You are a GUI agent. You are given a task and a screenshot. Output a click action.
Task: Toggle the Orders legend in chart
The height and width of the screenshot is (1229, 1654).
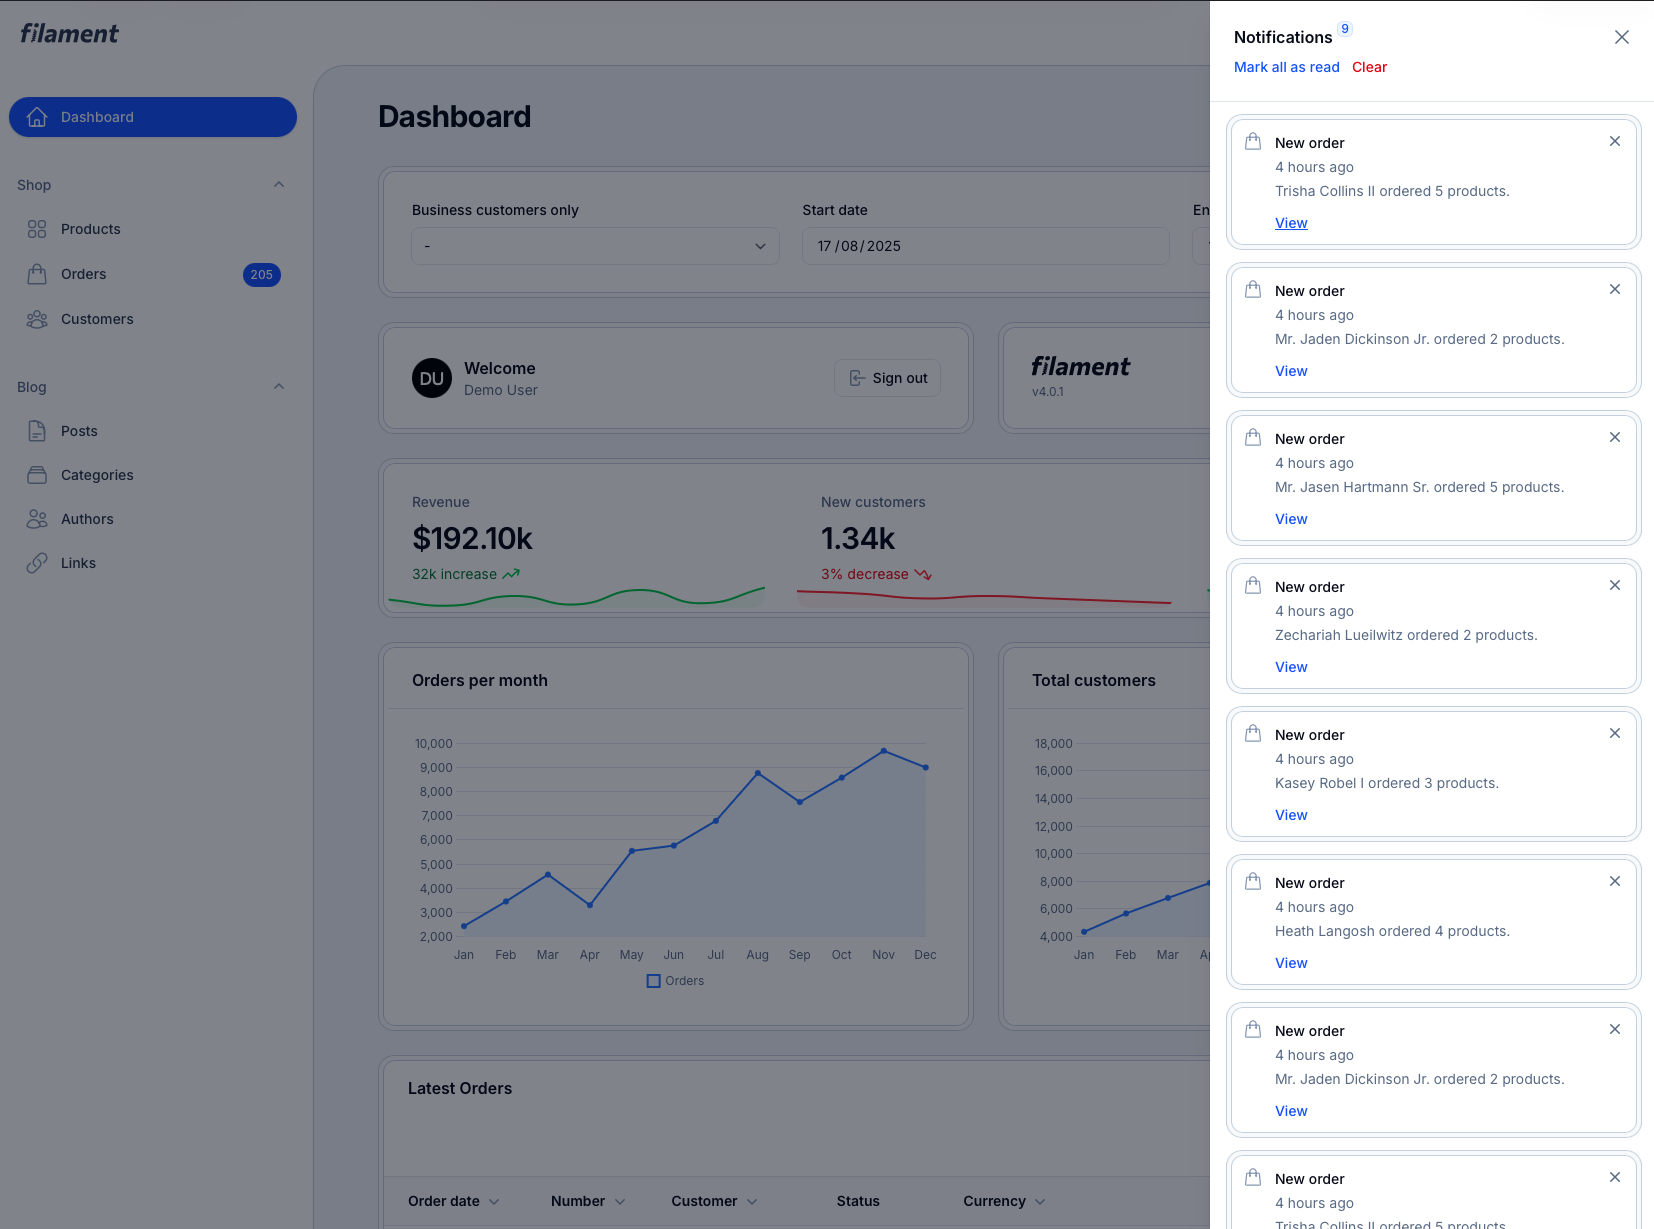point(675,981)
